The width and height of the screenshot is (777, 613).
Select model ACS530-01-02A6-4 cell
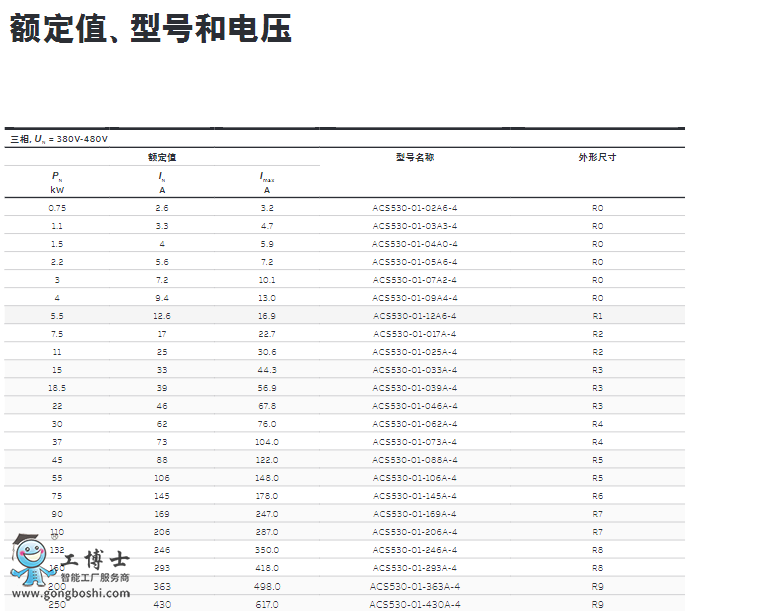[415, 208]
